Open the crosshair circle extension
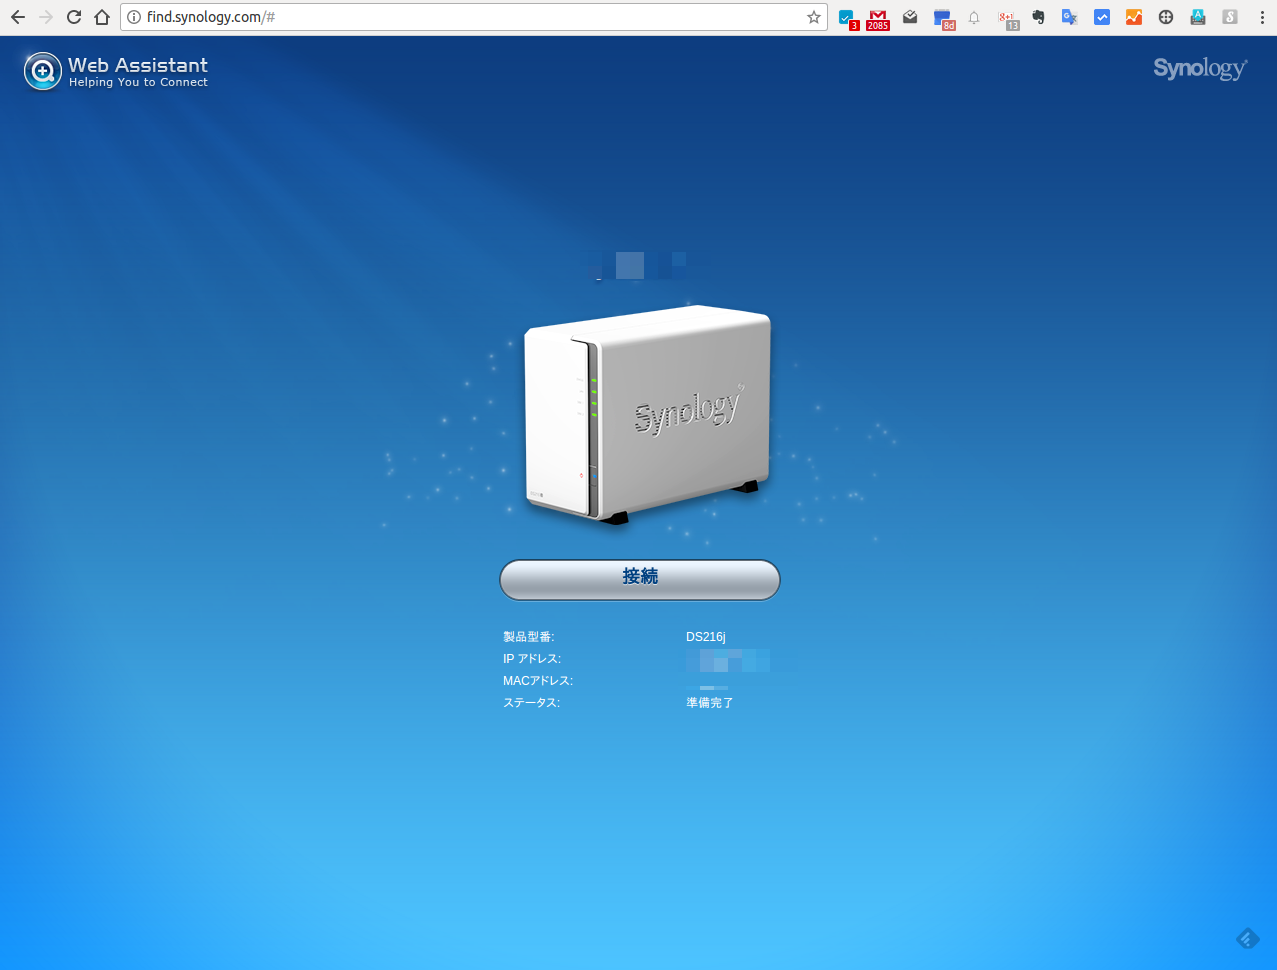Screen dimensions: 1277x970 (x=1166, y=17)
